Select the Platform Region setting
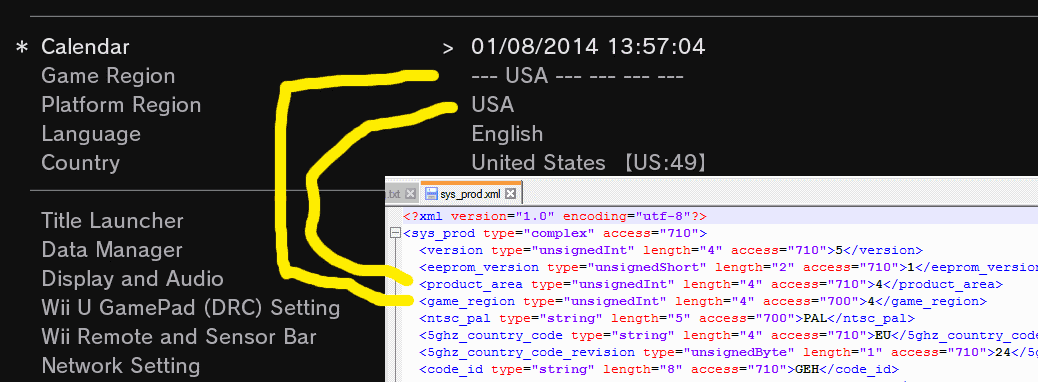Viewport: 1038px width, 382px height. [121, 105]
